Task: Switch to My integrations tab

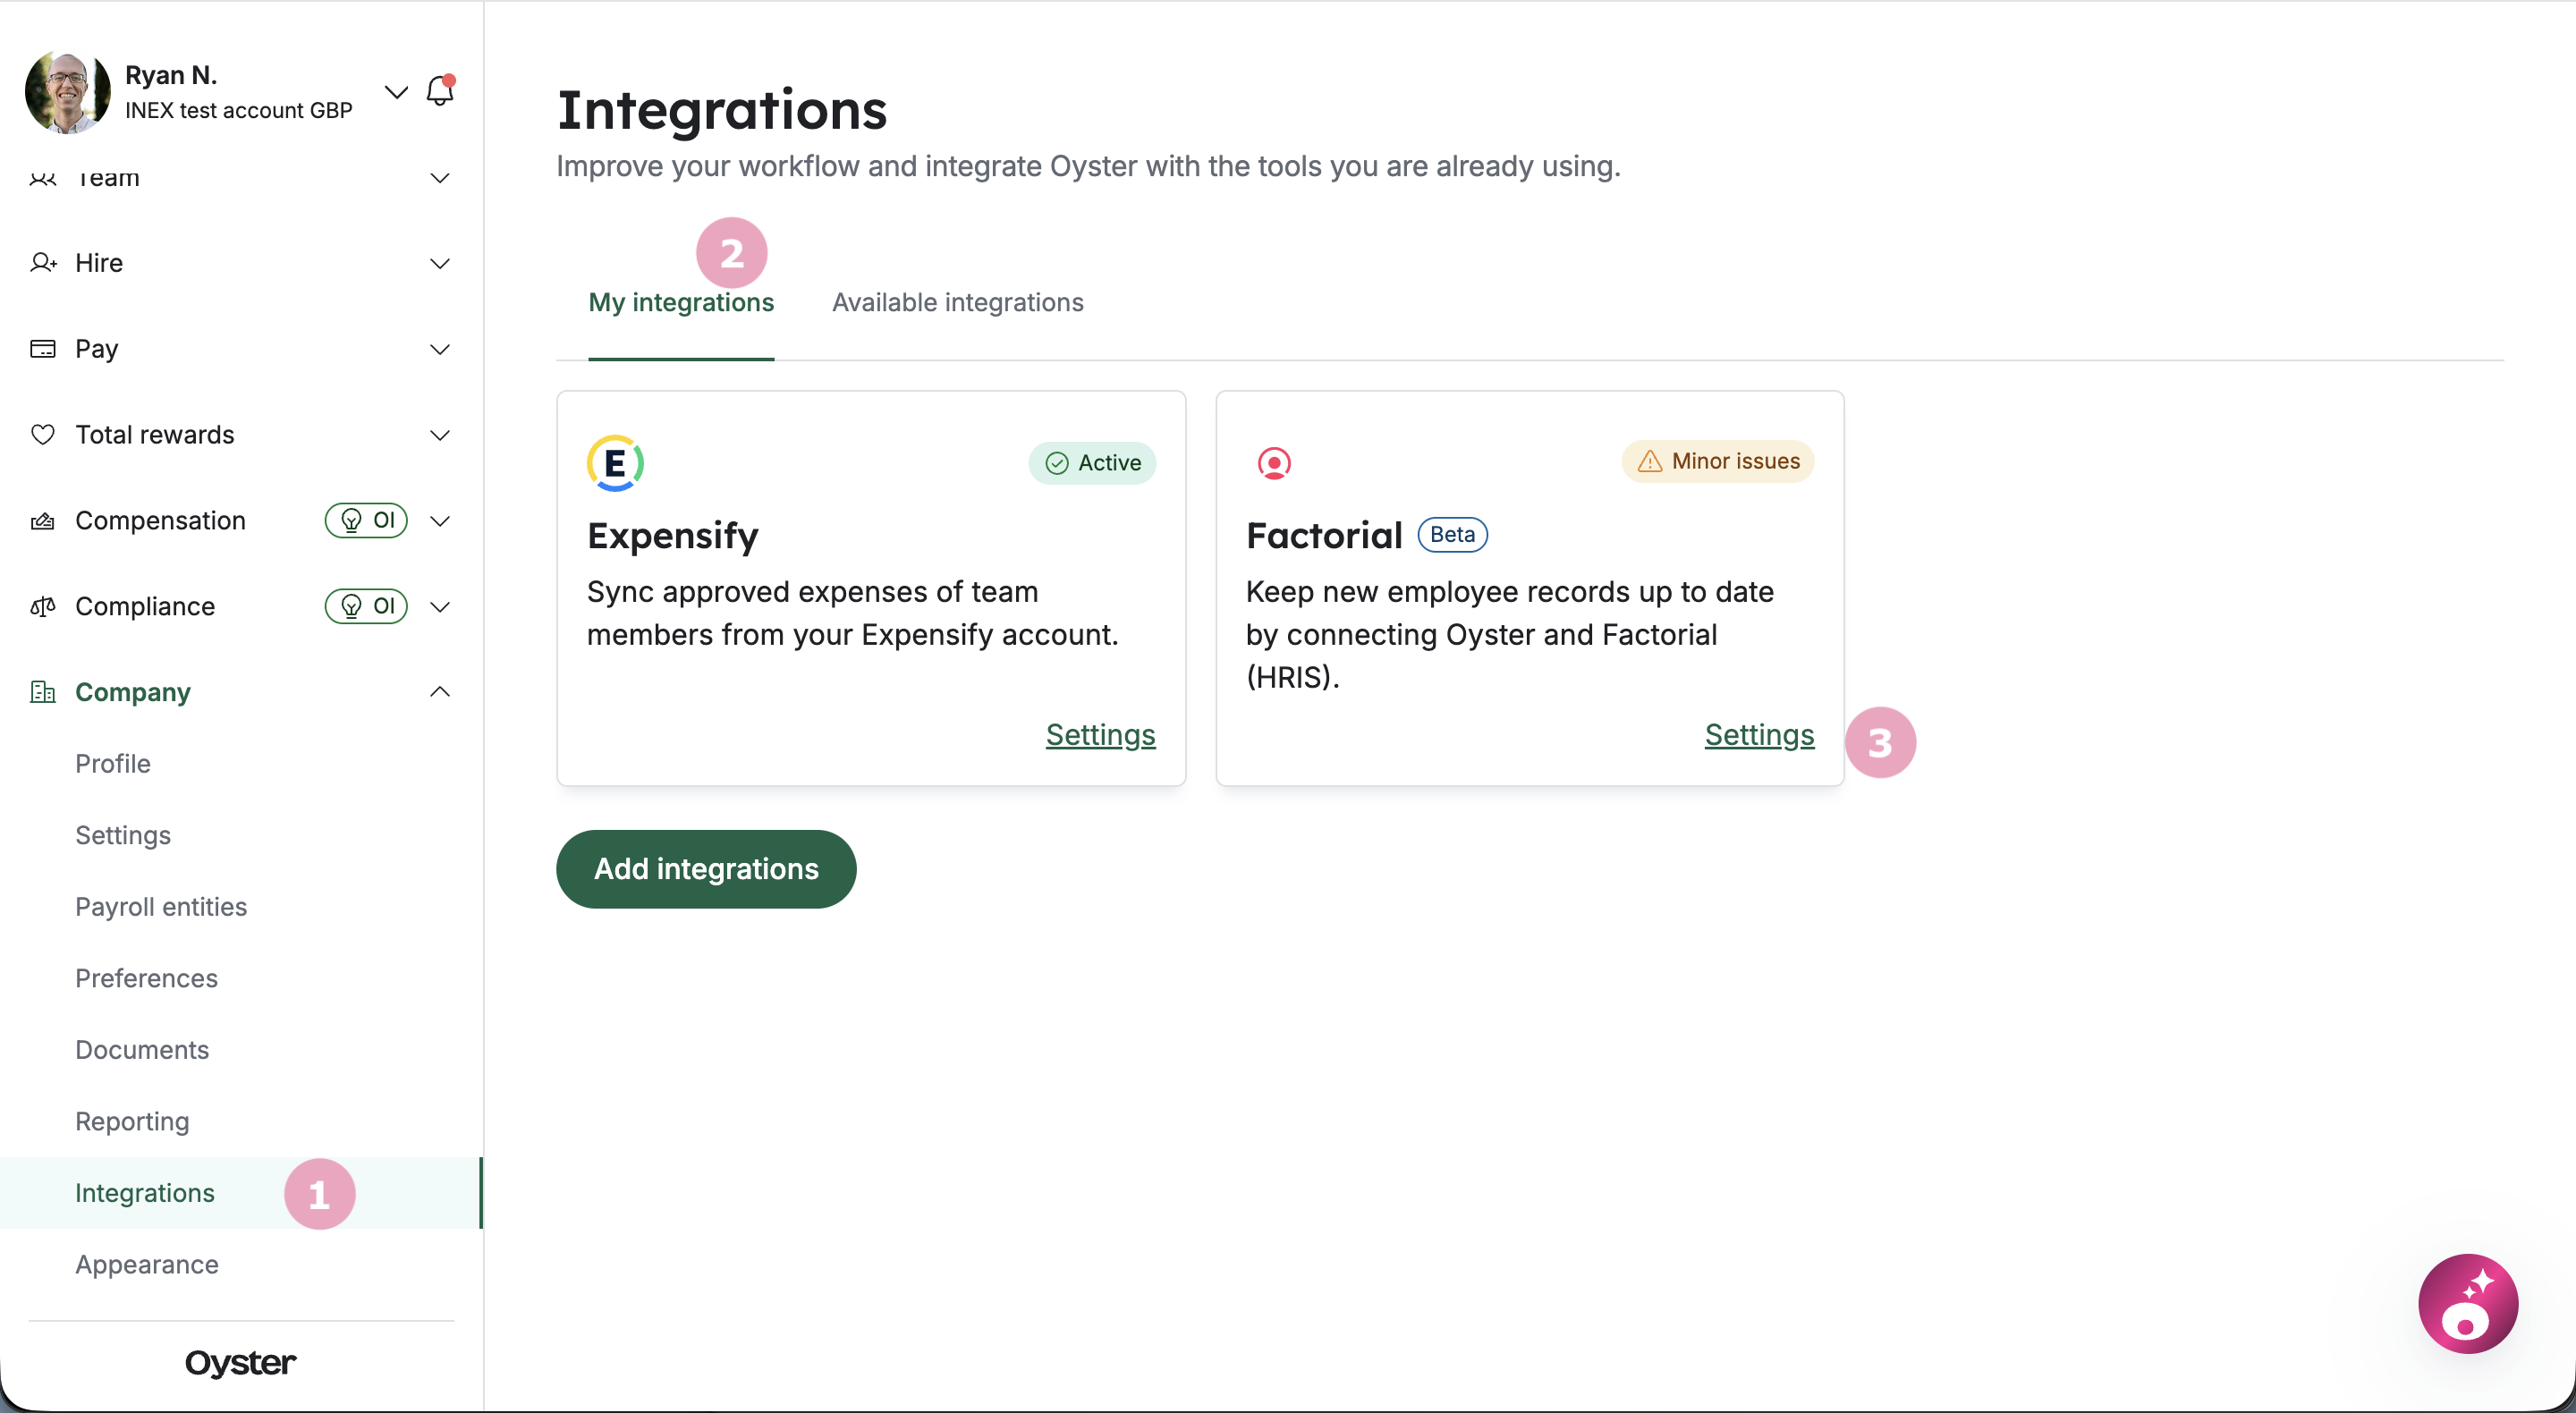Action: coord(681,302)
